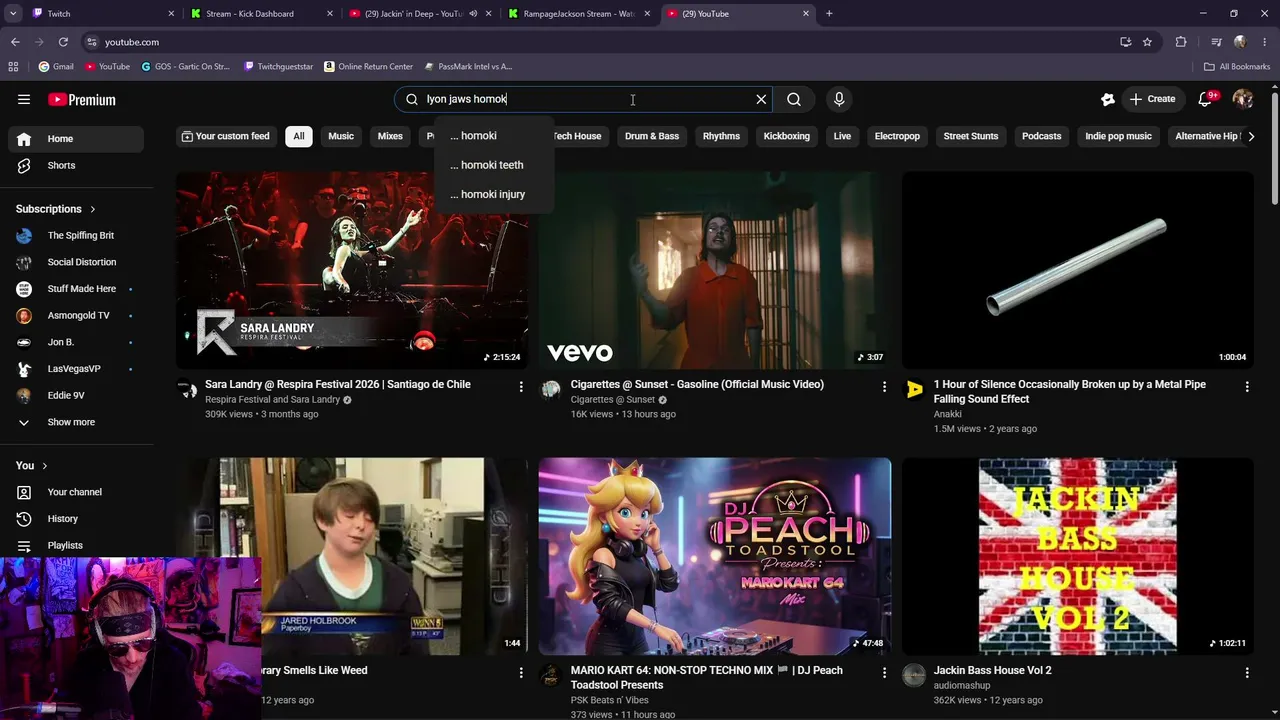1280x720 pixels.
Task: Open the Create menu
Action: (x=1152, y=99)
